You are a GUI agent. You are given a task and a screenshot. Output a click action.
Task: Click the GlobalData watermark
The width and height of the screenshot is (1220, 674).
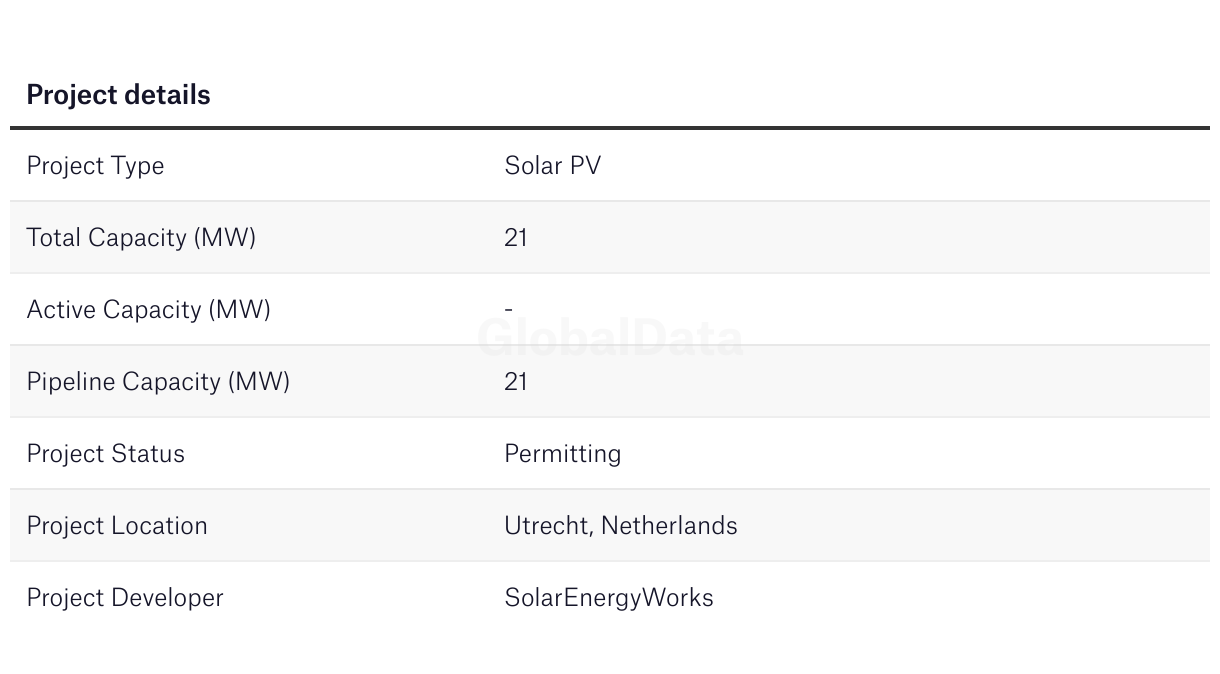[610, 338]
